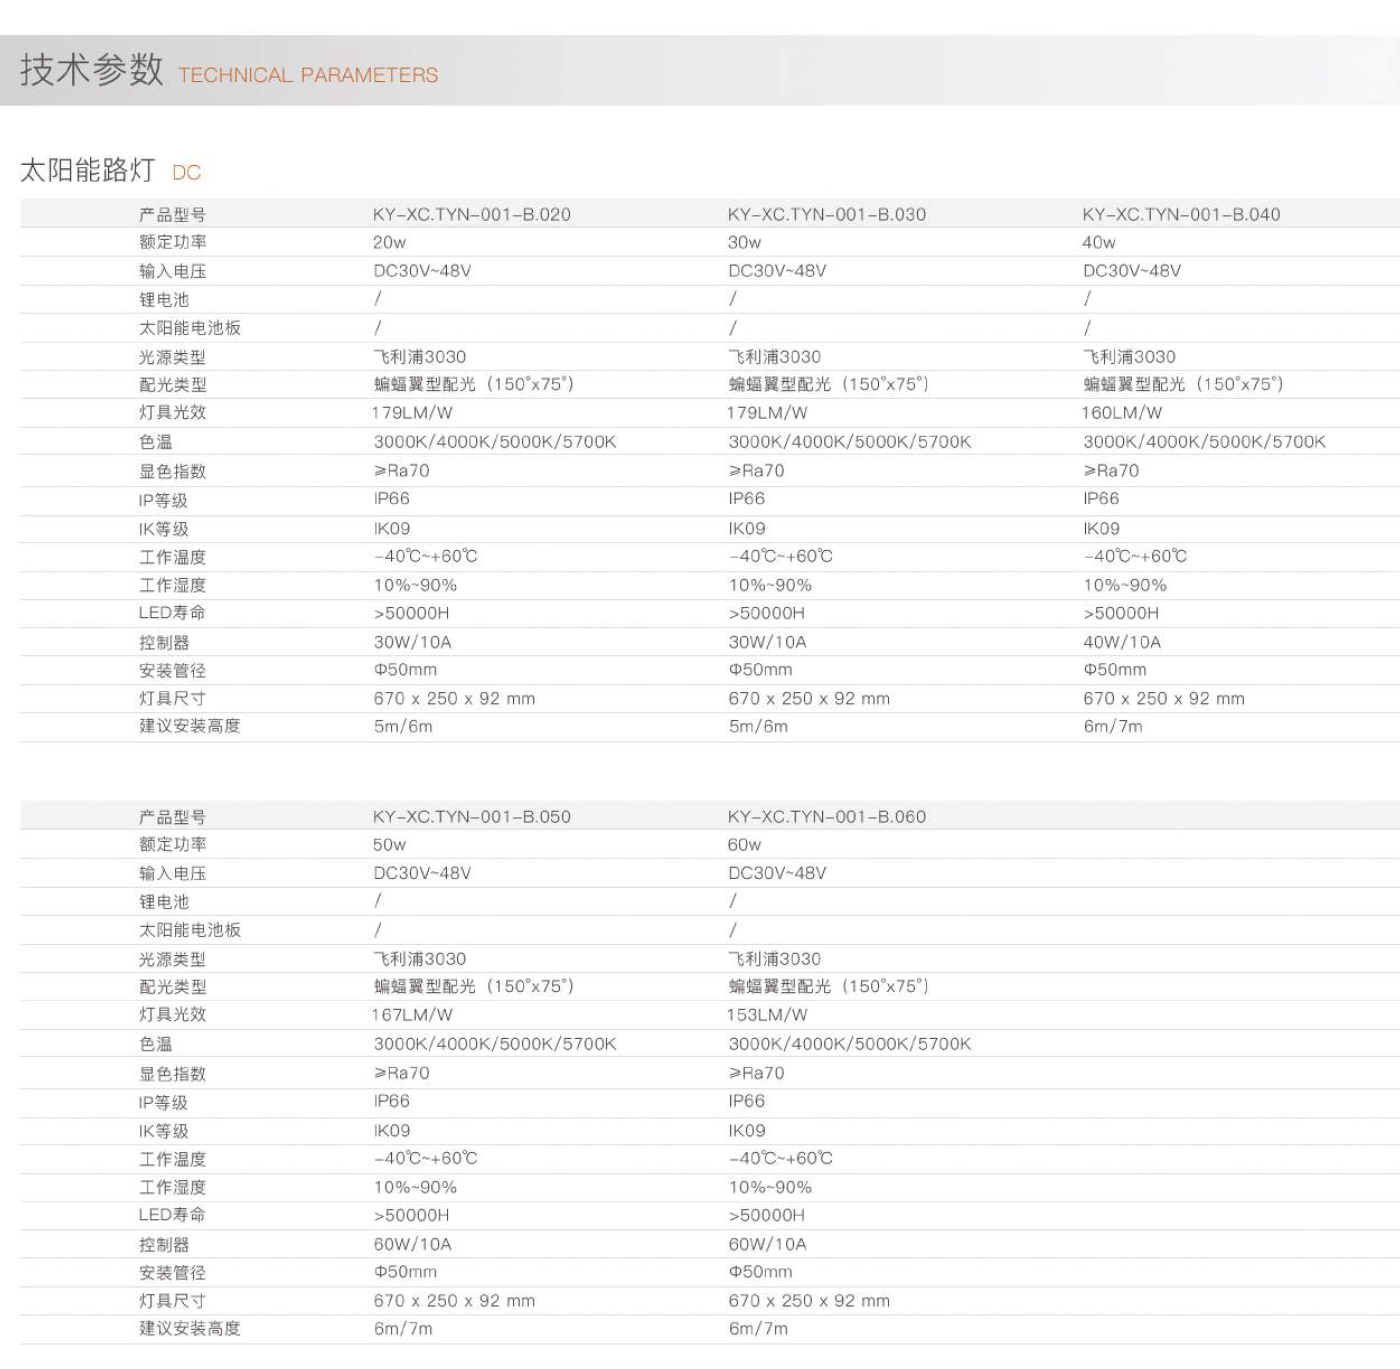
Task: Click 建议安装高度 label in the first table
Action: pos(189,726)
